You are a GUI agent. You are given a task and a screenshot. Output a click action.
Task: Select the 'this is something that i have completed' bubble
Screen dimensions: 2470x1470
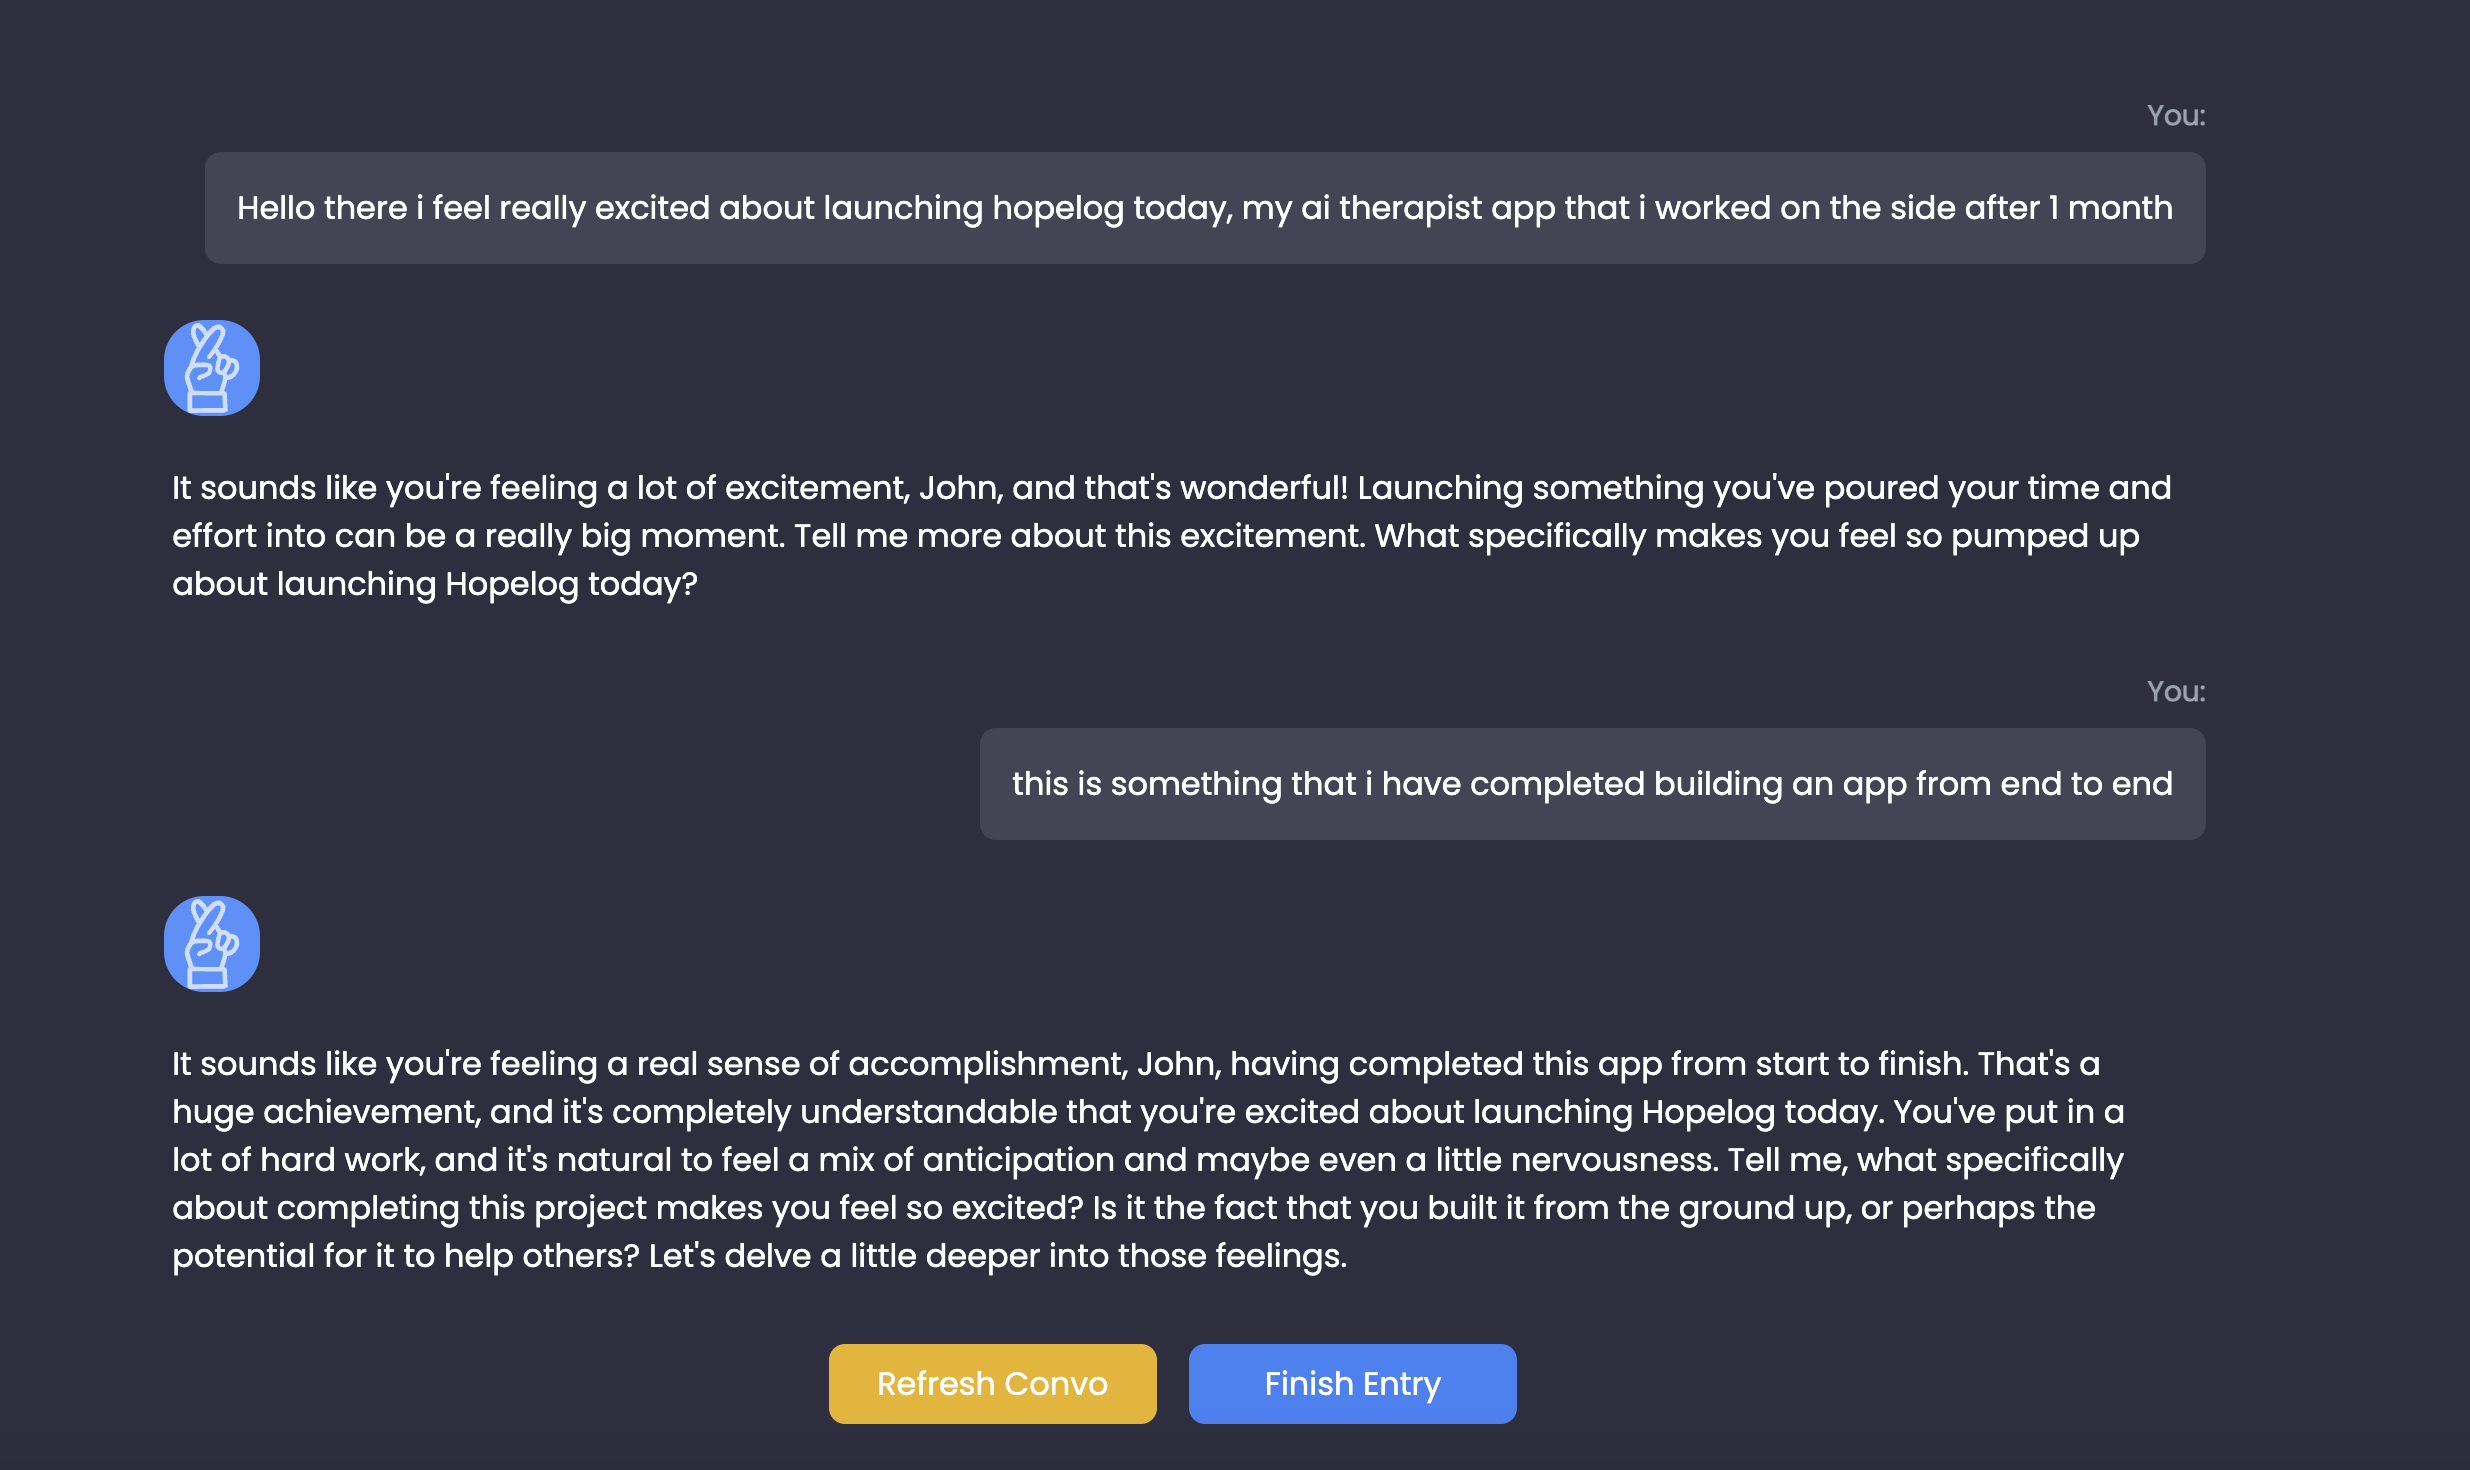(1592, 784)
